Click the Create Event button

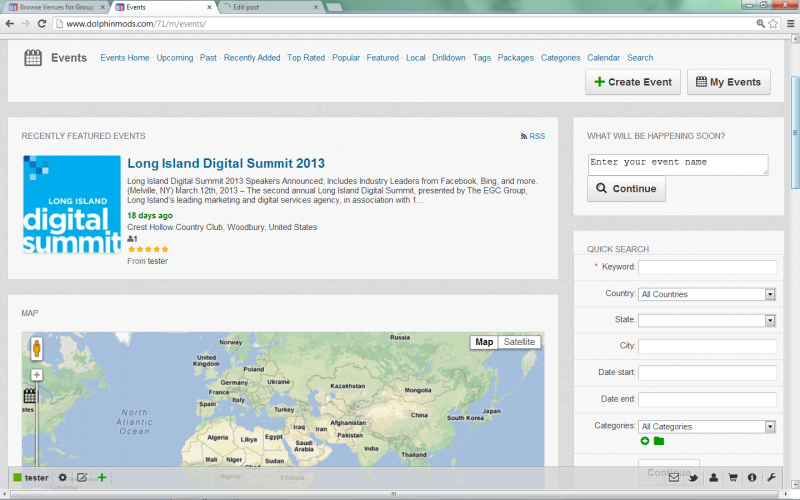coord(633,82)
